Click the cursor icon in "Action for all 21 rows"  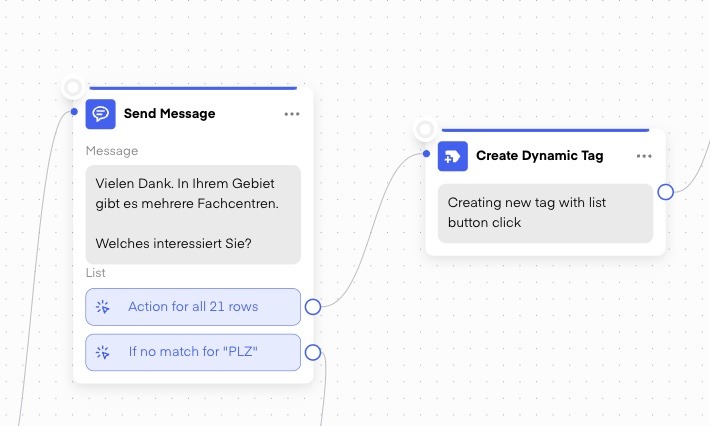[x=102, y=307]
